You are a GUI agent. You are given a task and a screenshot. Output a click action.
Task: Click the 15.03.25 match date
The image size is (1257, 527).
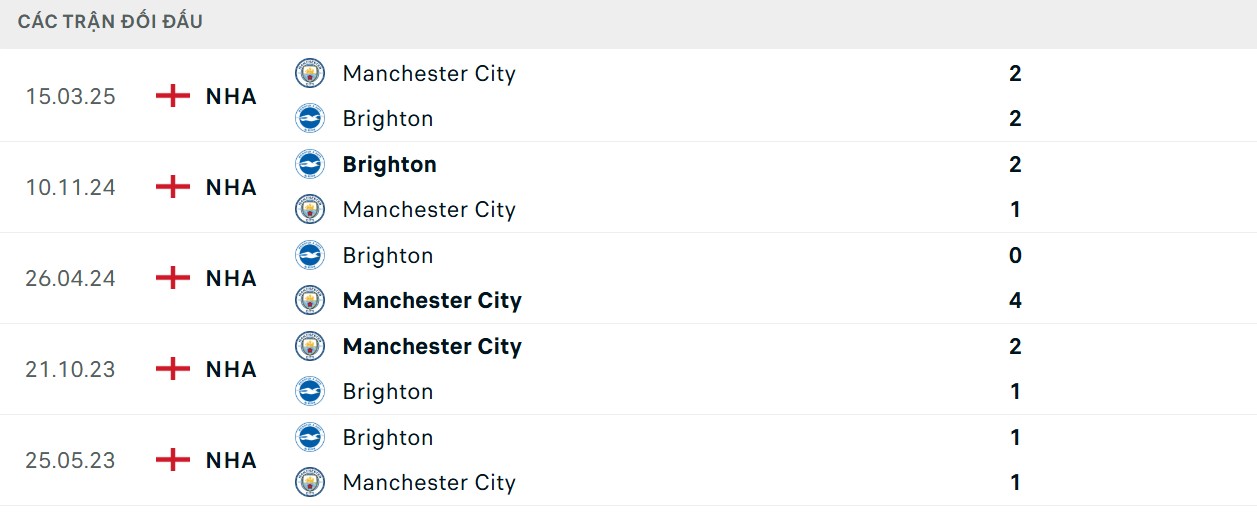pos(70,96)
